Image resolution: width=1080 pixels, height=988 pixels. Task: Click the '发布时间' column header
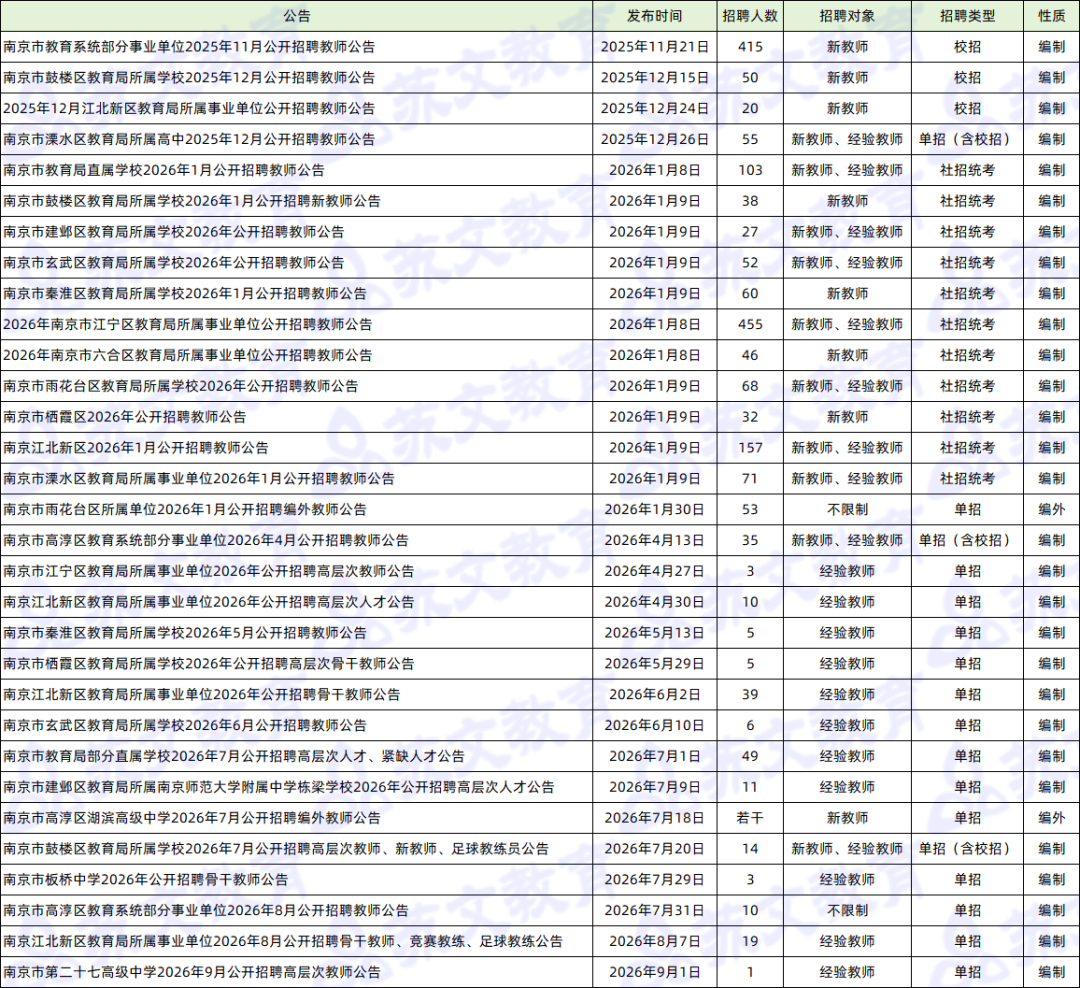coord(654,16)
